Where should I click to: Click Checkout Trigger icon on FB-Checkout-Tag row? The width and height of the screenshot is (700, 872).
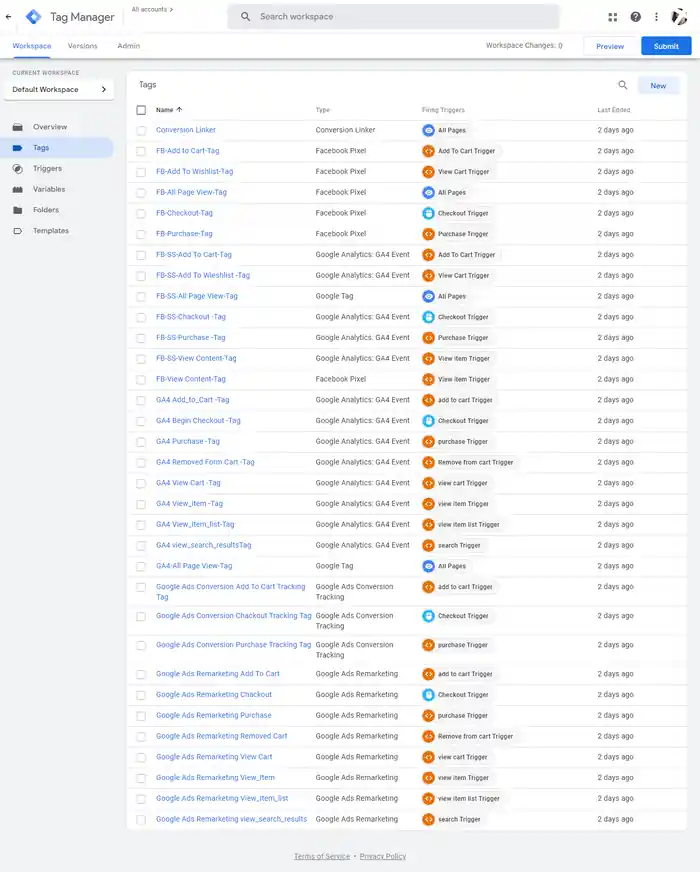(x=428, y=213)
